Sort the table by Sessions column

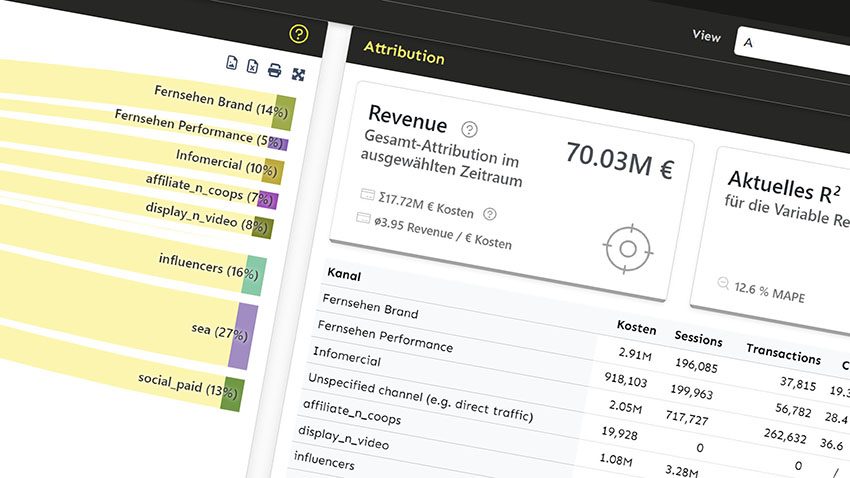coord(698,338)
